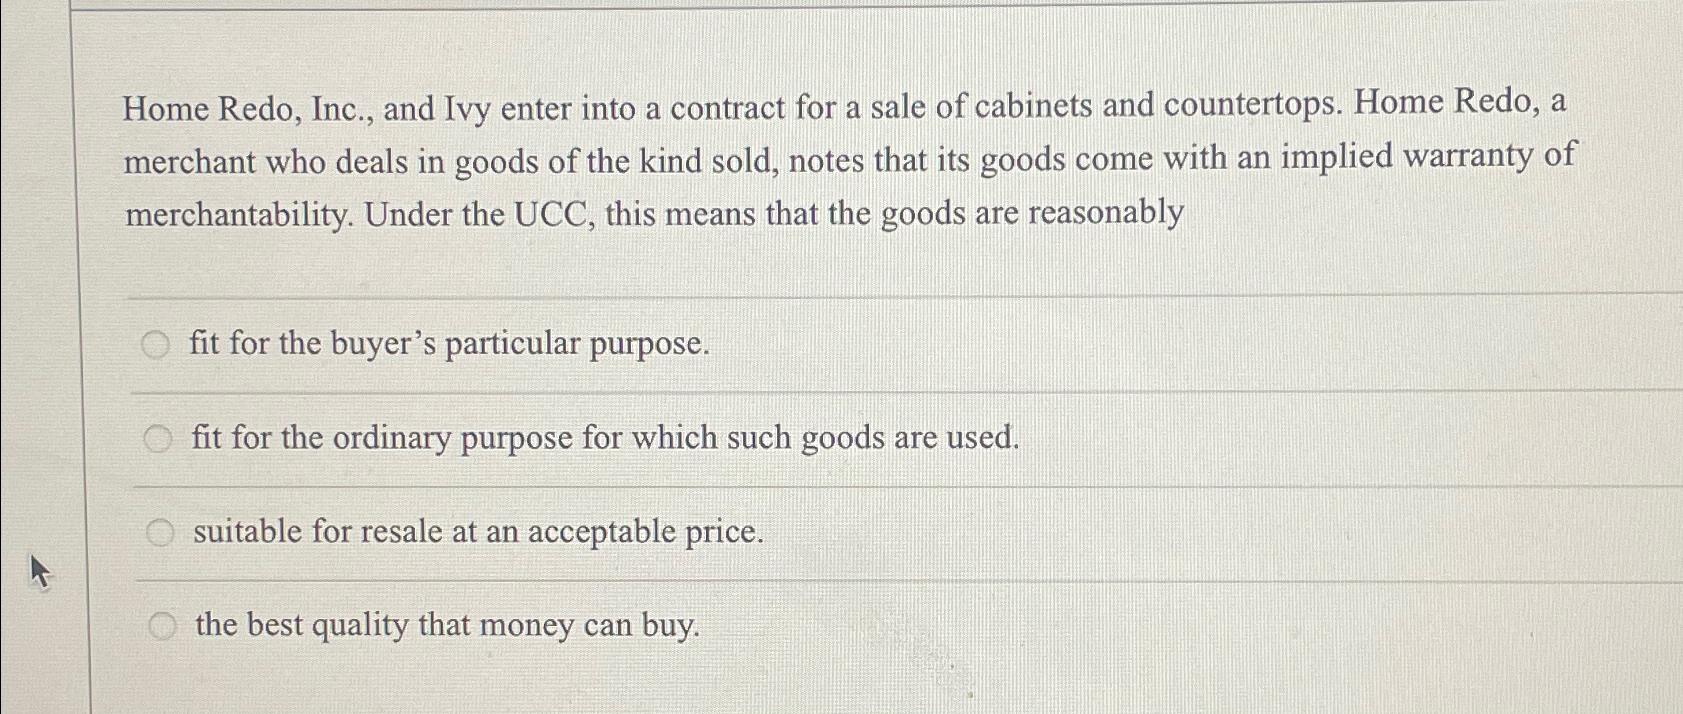Click the answer text "fit for the ordinary purpose for which such goods are used"
This screenshot has width=1683, height=714.
[x=605, y=437]
